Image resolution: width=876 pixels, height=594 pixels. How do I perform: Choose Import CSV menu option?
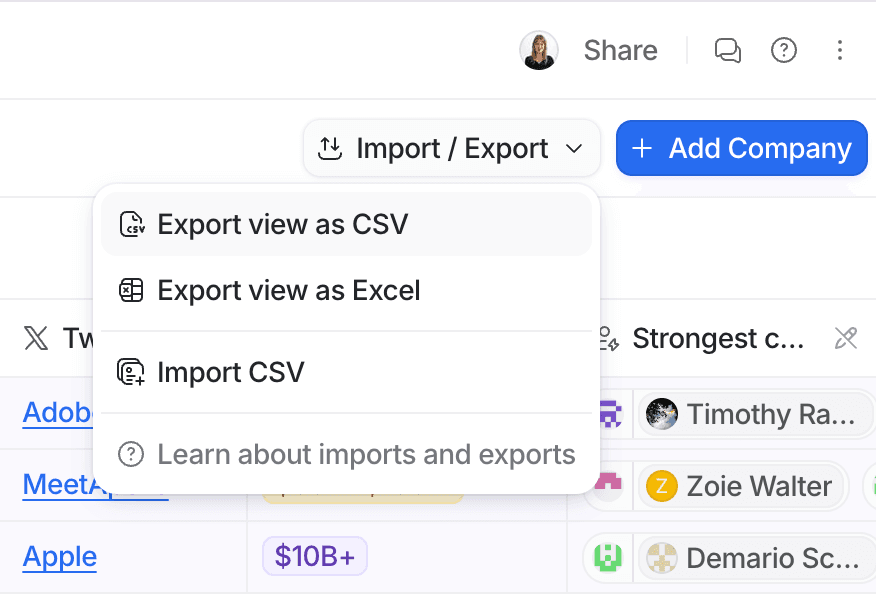[230, 372]
